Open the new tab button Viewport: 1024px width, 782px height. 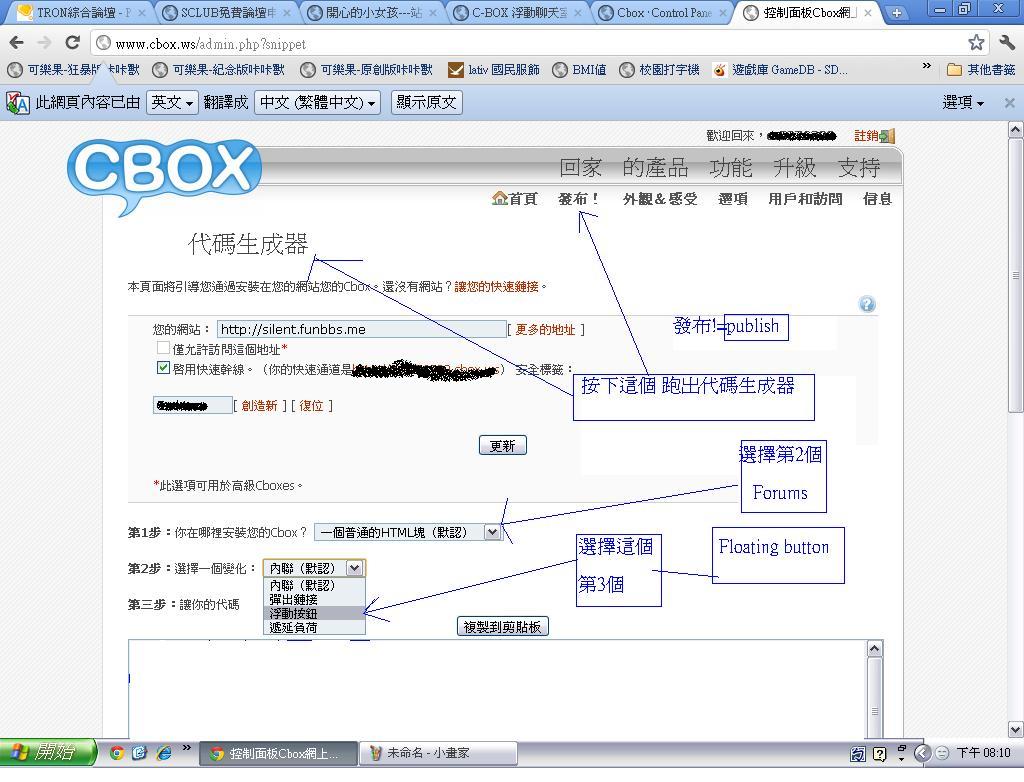896,13
